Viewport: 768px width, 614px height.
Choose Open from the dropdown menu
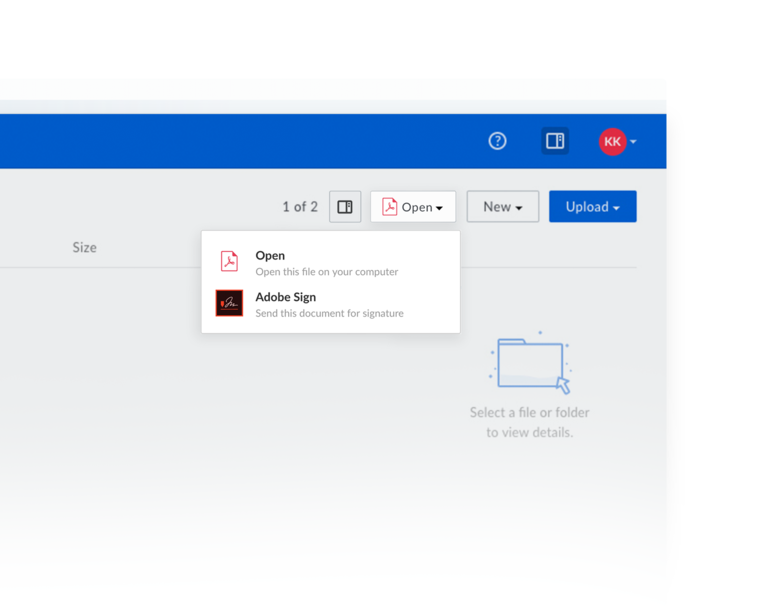tap(270, 256)
